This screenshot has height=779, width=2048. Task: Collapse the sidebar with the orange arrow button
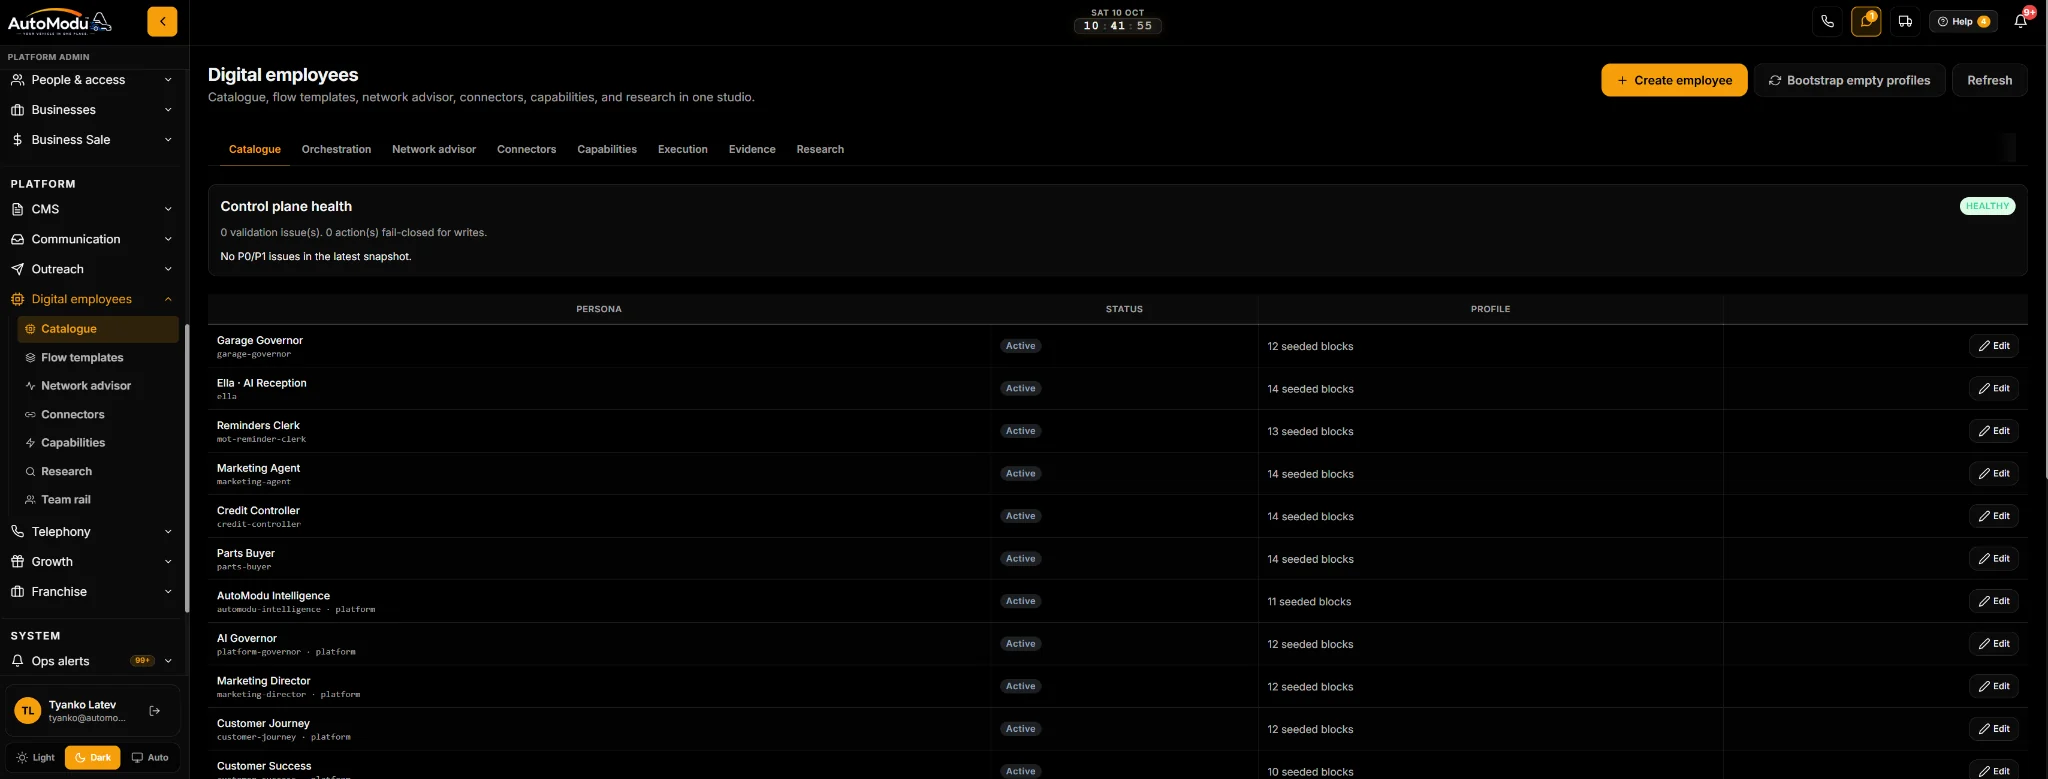162,21
